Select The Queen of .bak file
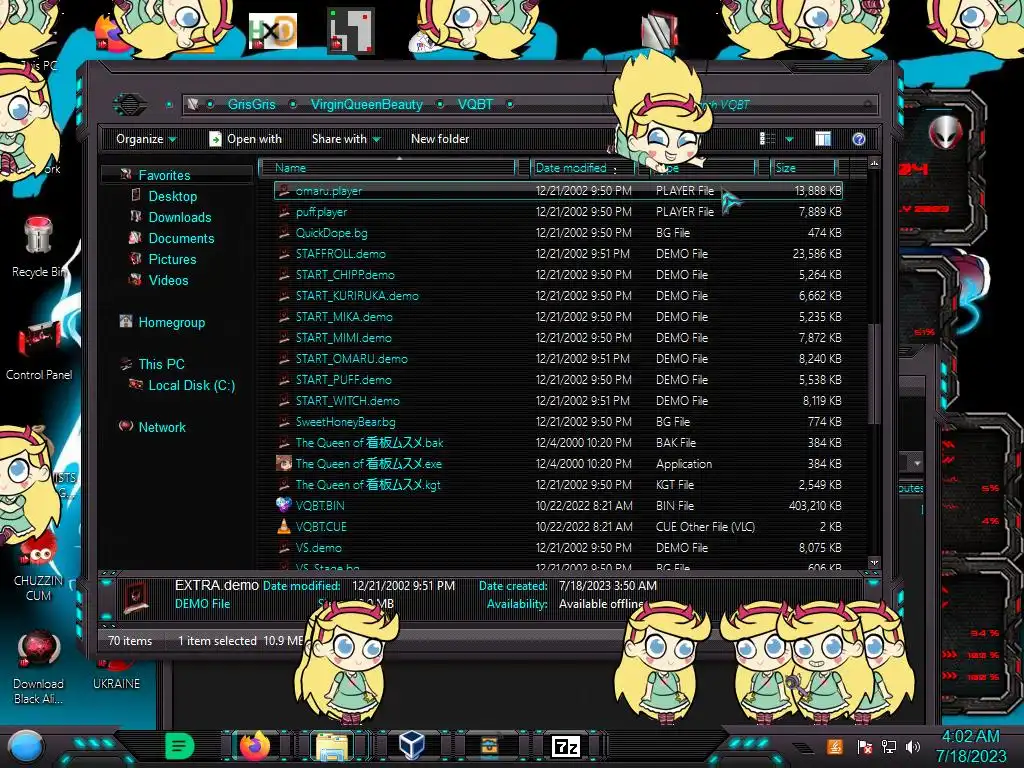The height and width of the screenshot is (768, 1024). click(x=558, y=443)
